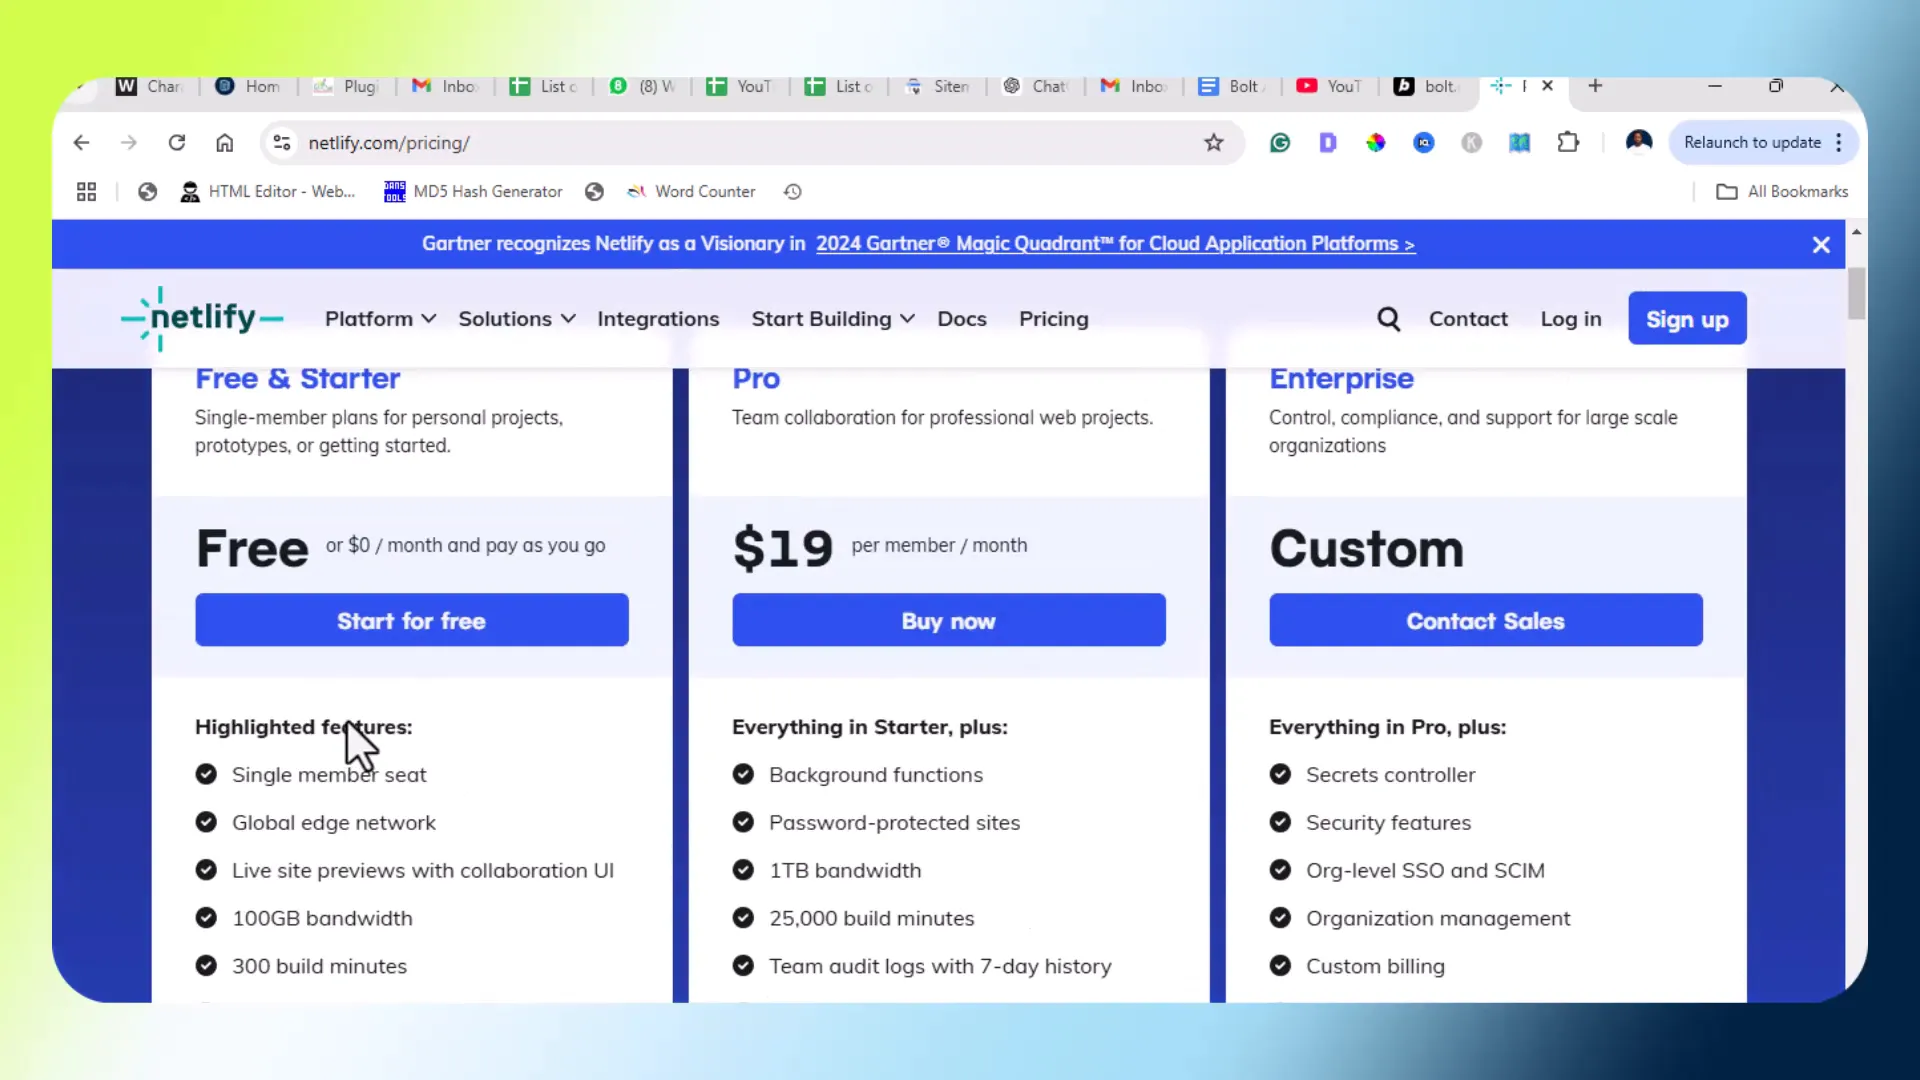Viewport: 1920px width, 1080px height.
Task: Search Netlify site with magnifier icon
Action: [x=1388, y=319]
